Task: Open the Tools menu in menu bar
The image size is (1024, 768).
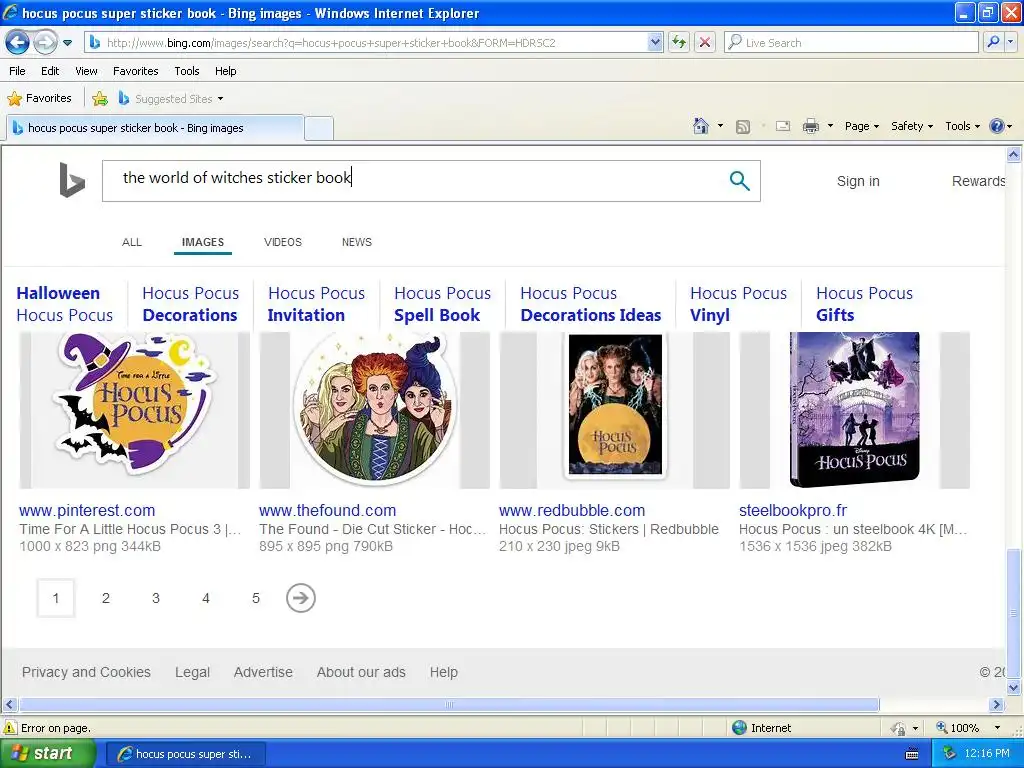Action: click(x=187, y=71)
